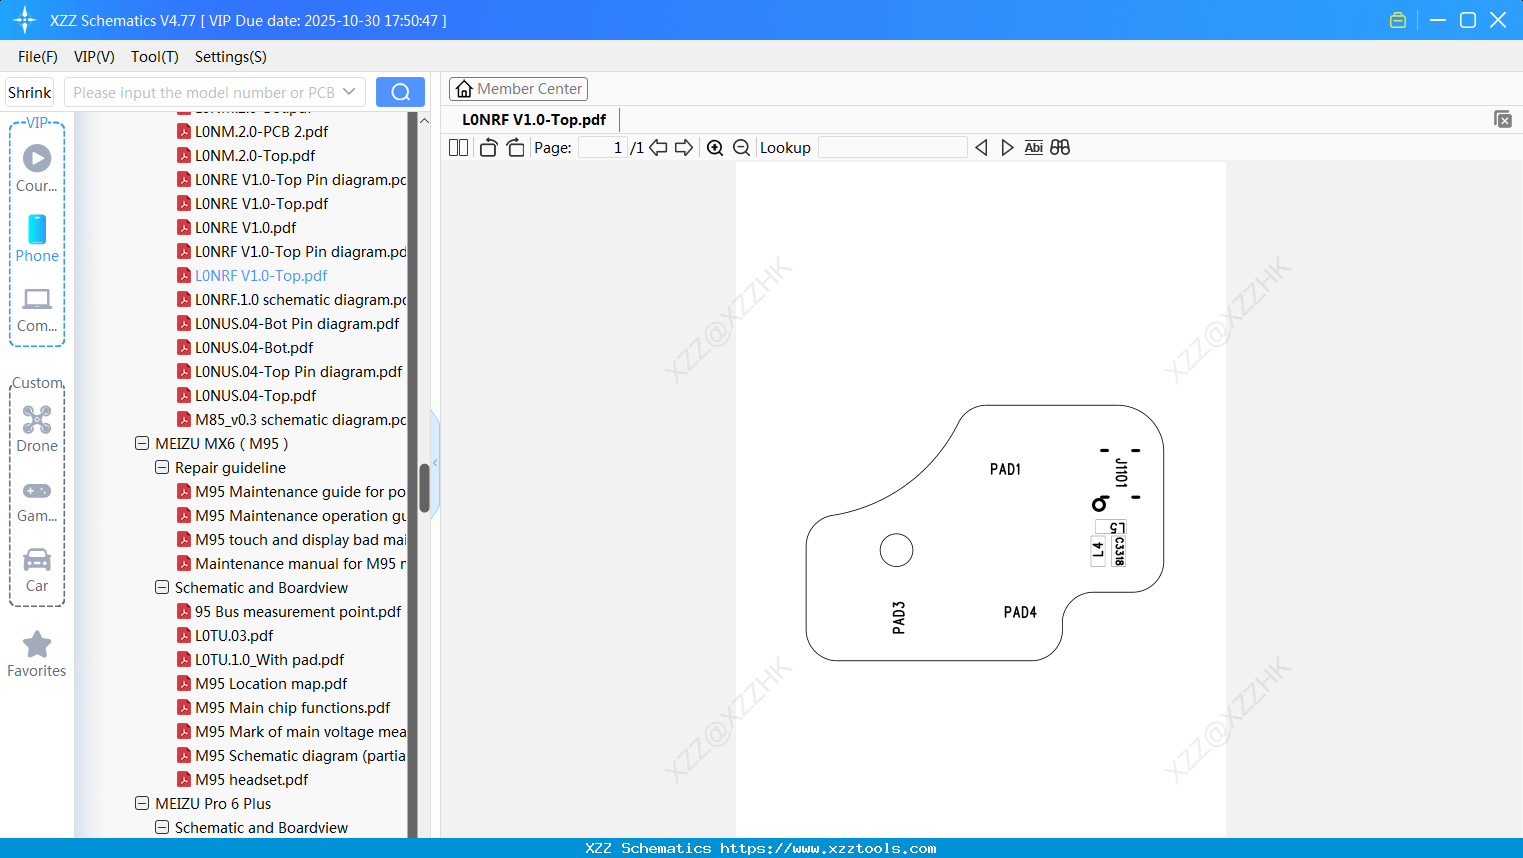The image size is (1523, 858).
Task: Rotate the schematic page counterclockwise
Action: click(x=487, y=147)
